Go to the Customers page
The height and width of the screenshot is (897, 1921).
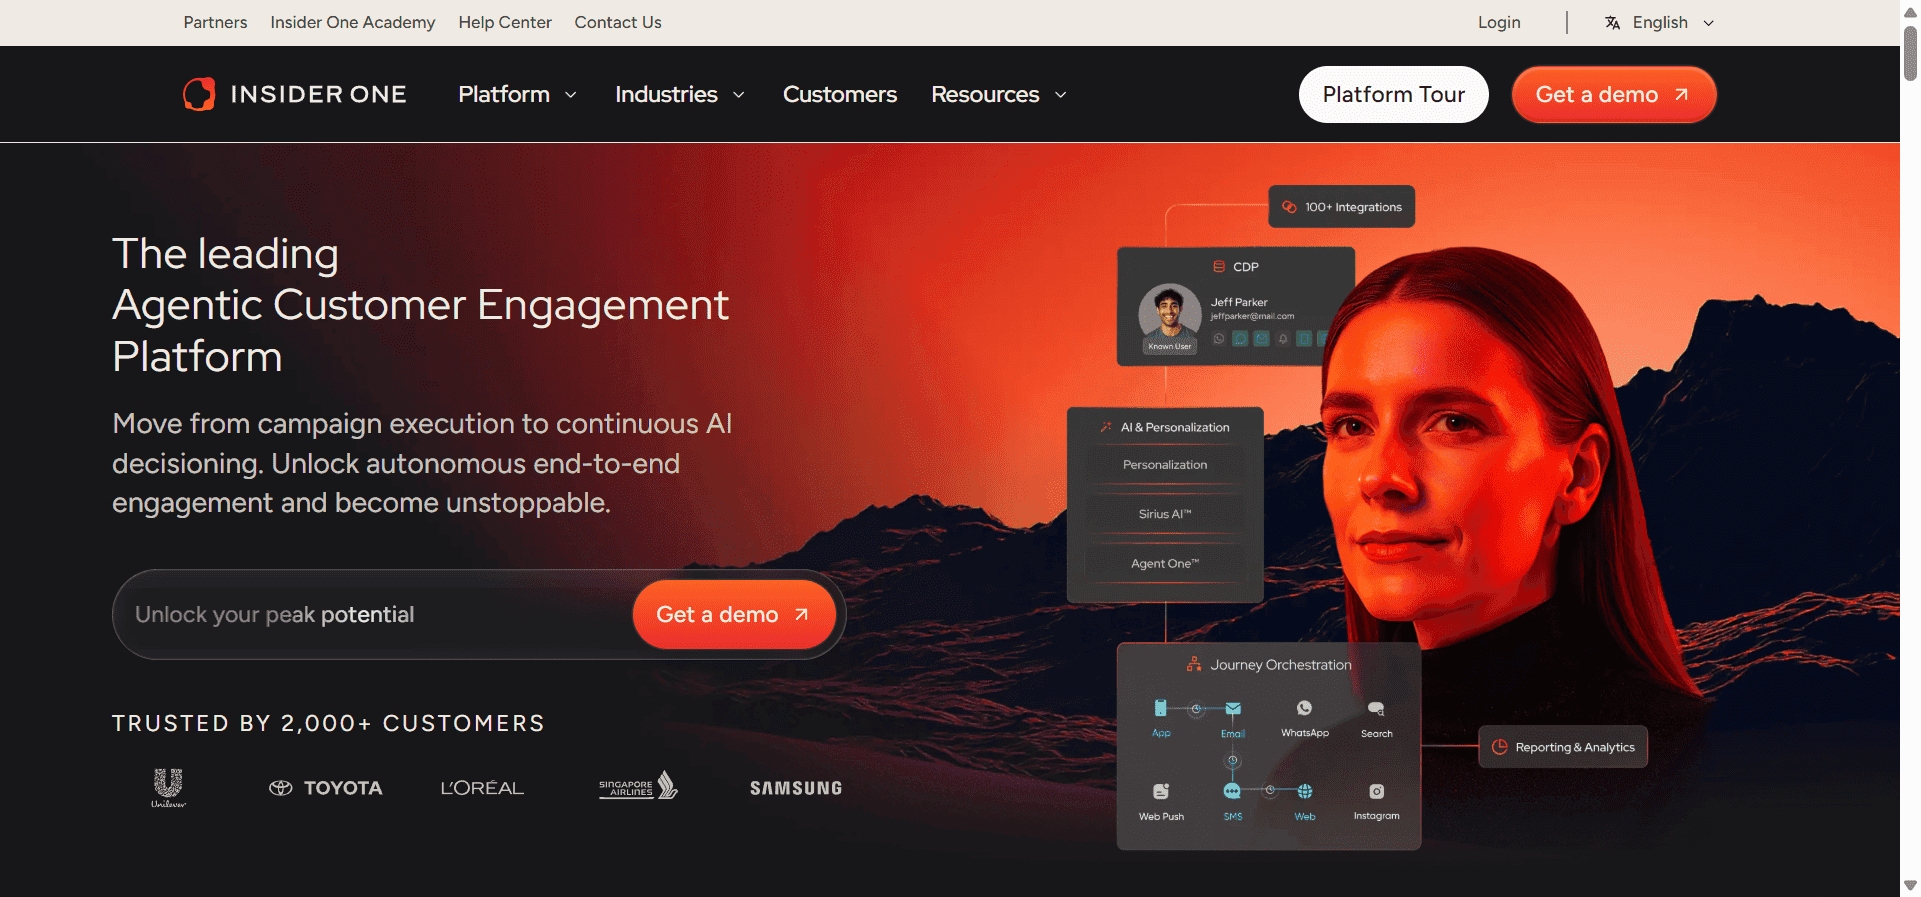click(x=840, y=95)
